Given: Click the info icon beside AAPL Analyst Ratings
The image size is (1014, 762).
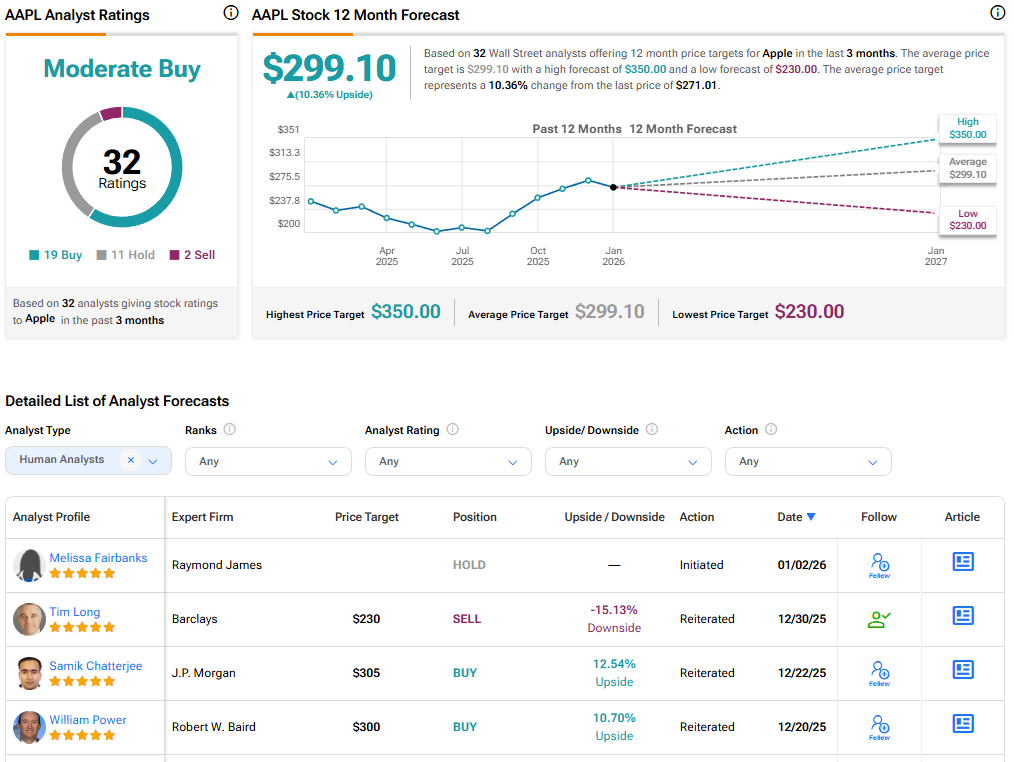Looking at the screenshot, I should pos(231,13).
